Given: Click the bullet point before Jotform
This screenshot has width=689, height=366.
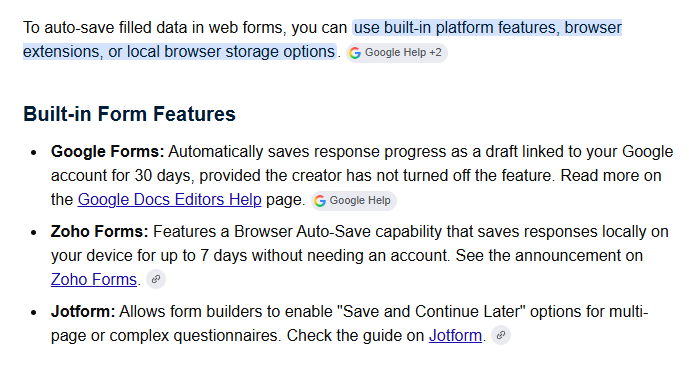Looking at the screenshot, I should pyautogui.click(x=34, y=312).
